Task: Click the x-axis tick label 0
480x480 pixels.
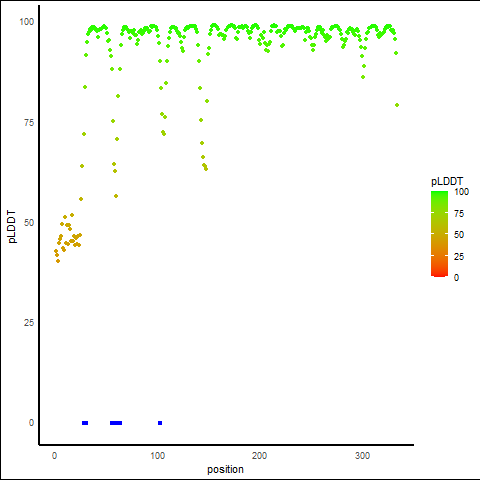Action: [x=54, y=456]
